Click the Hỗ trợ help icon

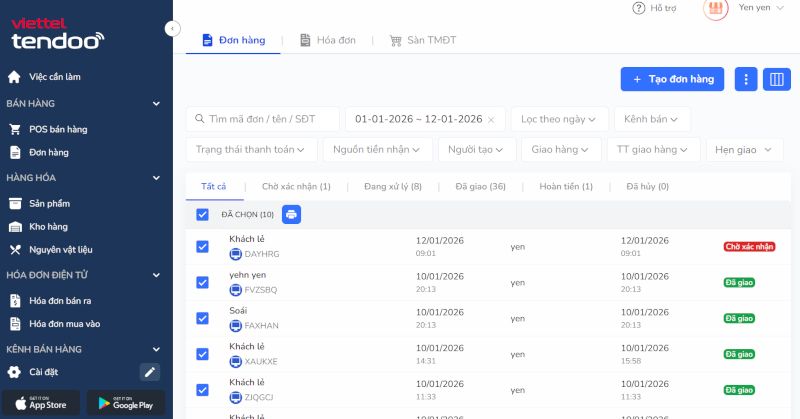[x=639, y=8]
